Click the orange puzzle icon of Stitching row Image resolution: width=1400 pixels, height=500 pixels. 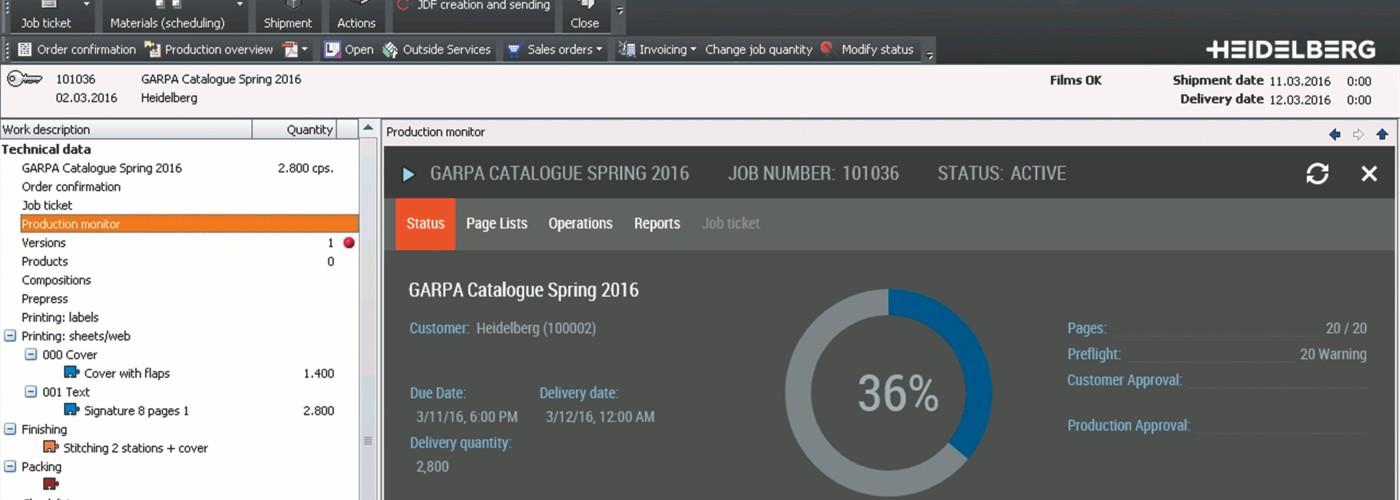[51, 447]
